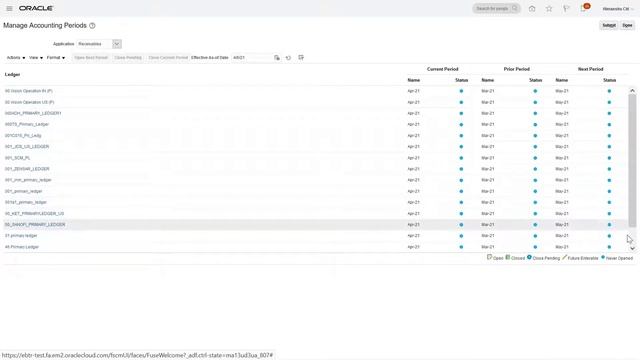Click the Prior Period column group header
The image size is (640, 360).
pyautogui.click(x=516, y=69)
